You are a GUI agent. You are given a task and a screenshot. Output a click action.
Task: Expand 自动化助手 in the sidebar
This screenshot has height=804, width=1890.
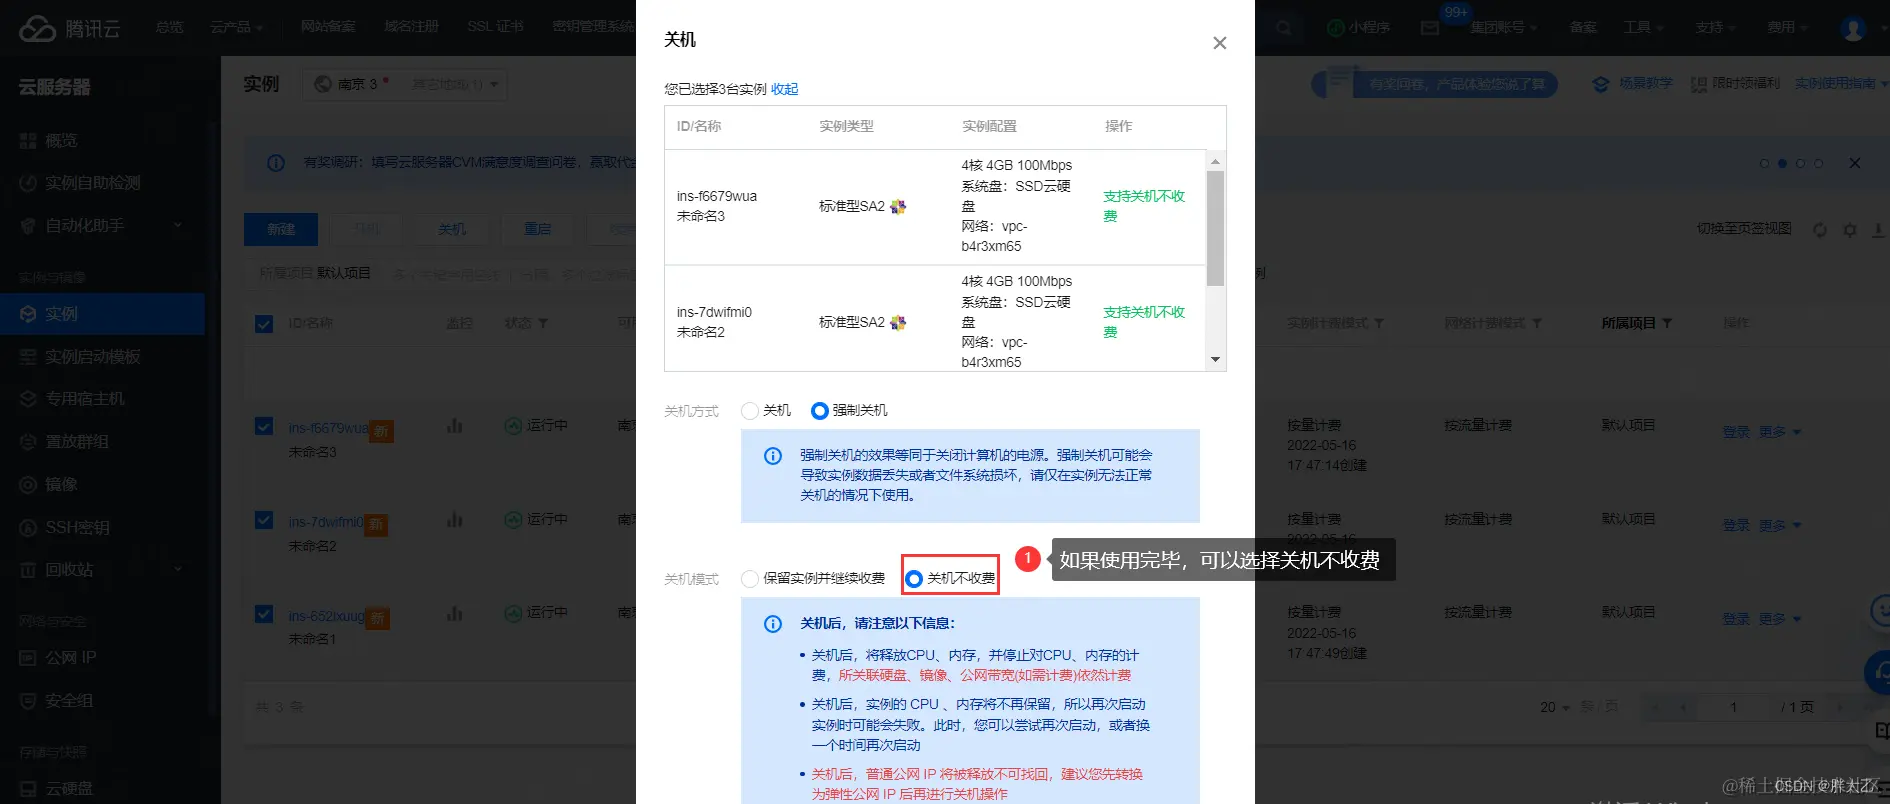point(102,226)
